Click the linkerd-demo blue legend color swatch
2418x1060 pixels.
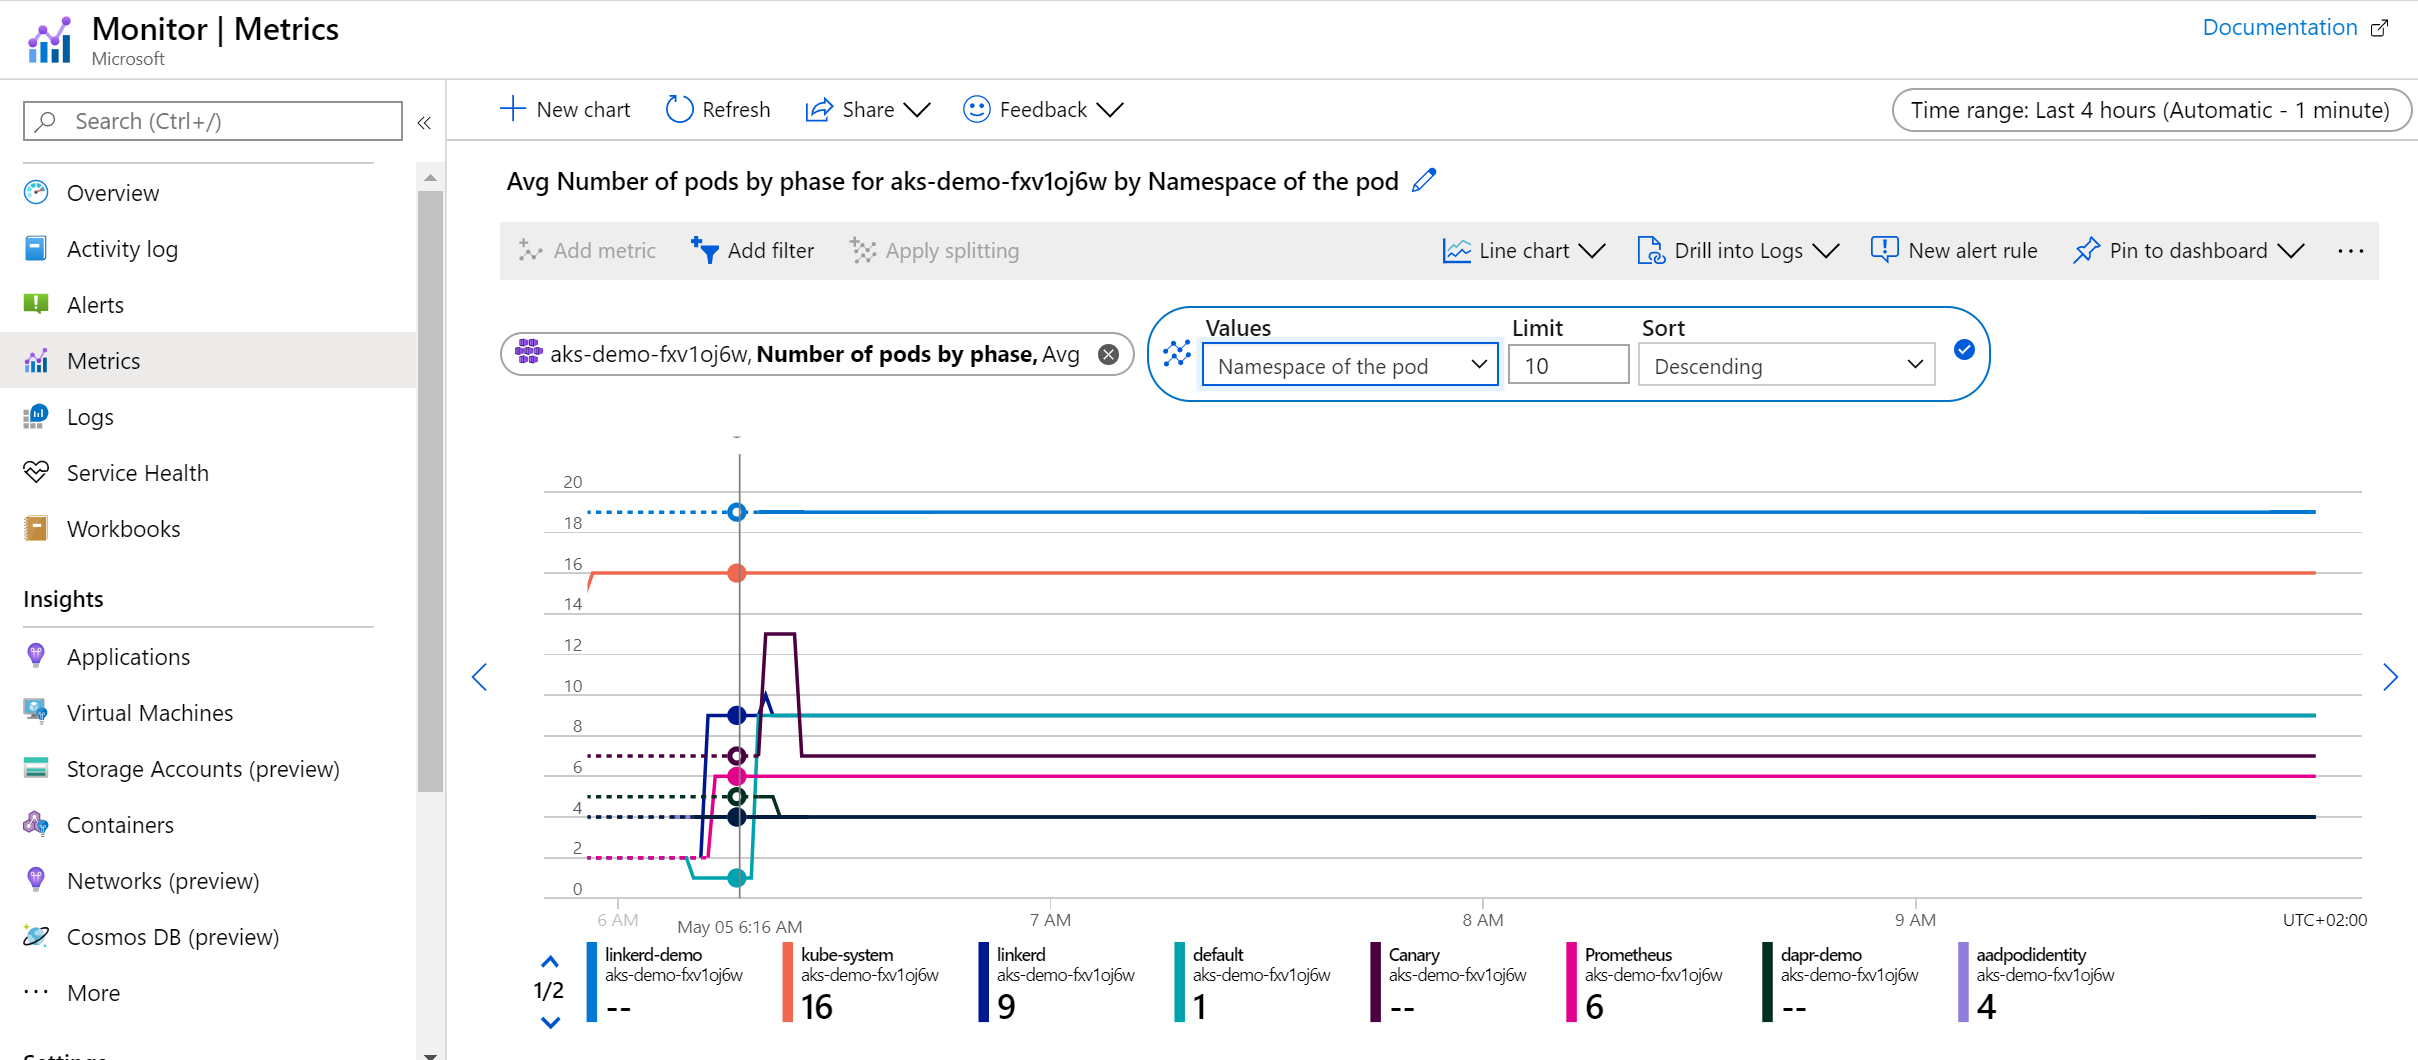592,982
